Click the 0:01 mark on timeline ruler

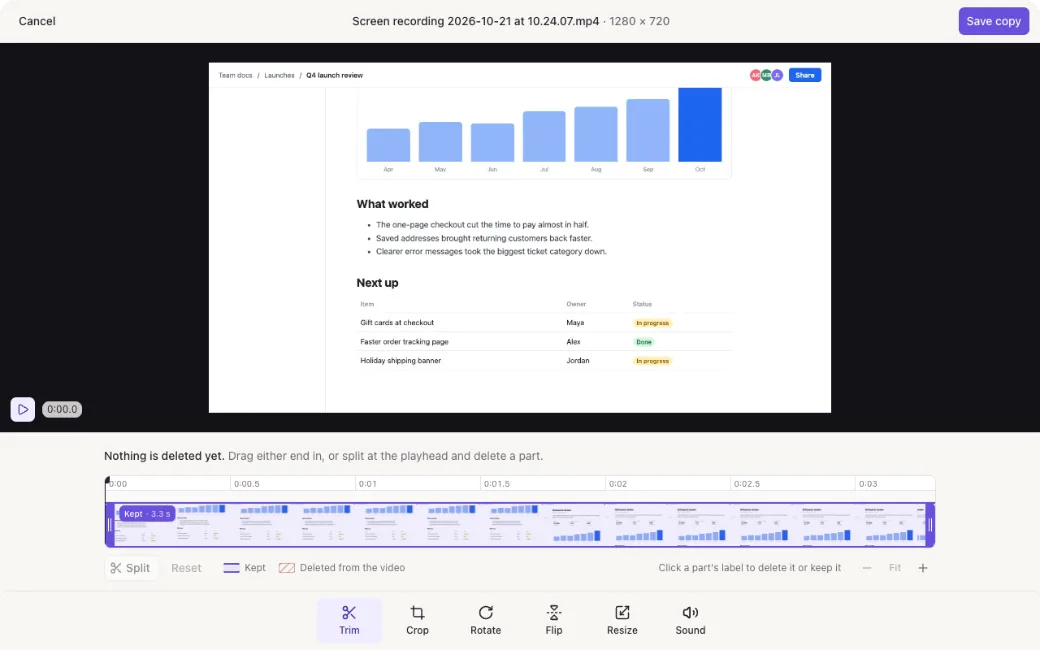[367, 484]
